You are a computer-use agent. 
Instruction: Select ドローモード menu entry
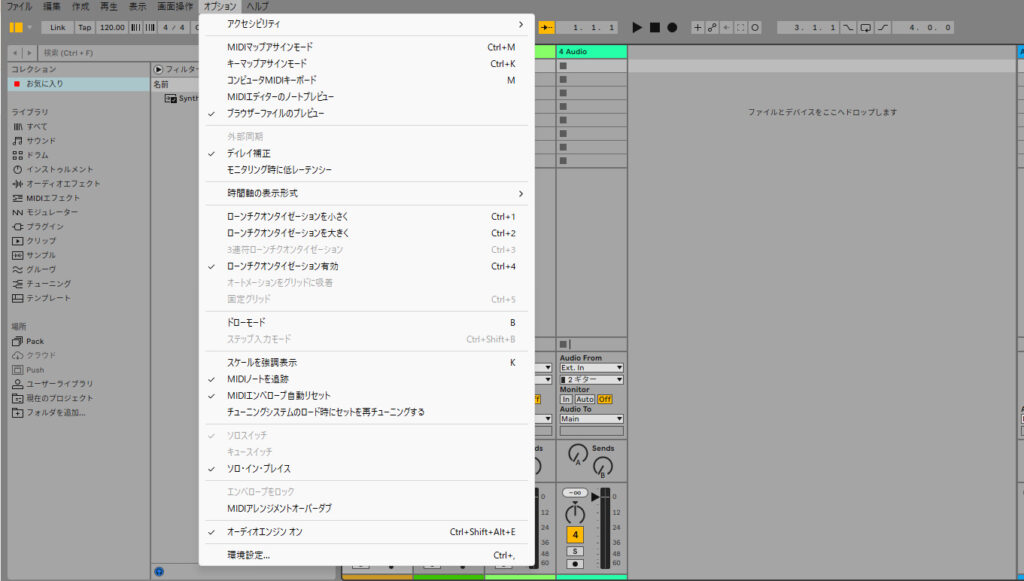coord(246,323)
